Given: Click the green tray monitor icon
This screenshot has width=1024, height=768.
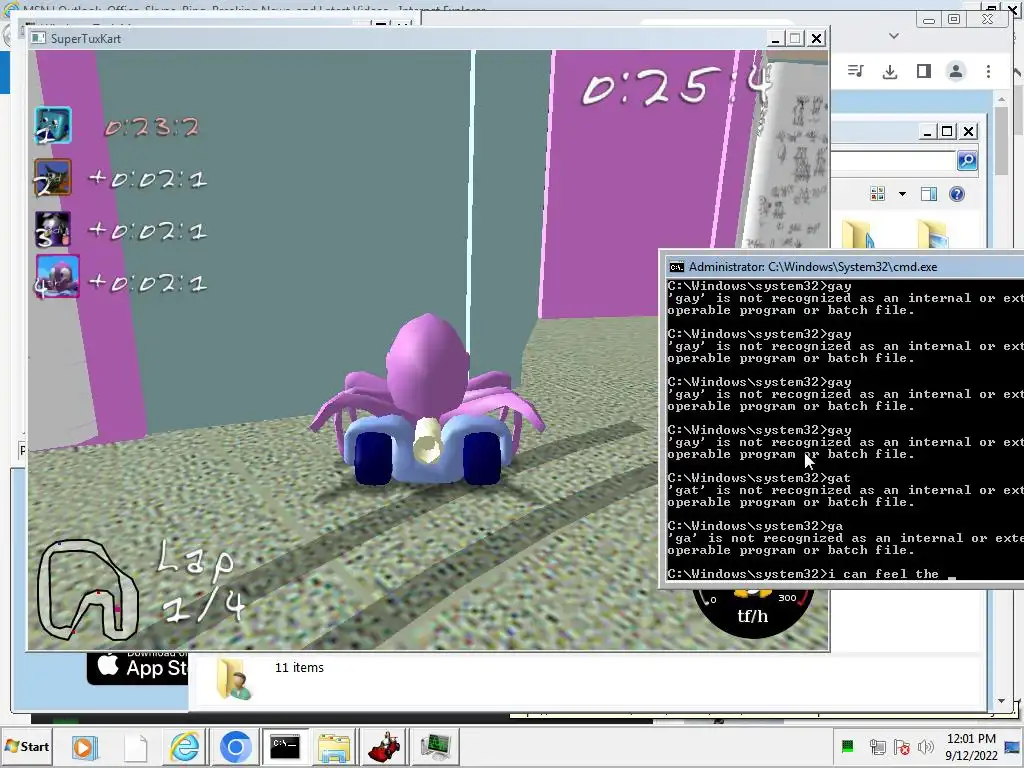Looking at the screenshot, I should tap(848, 746).
